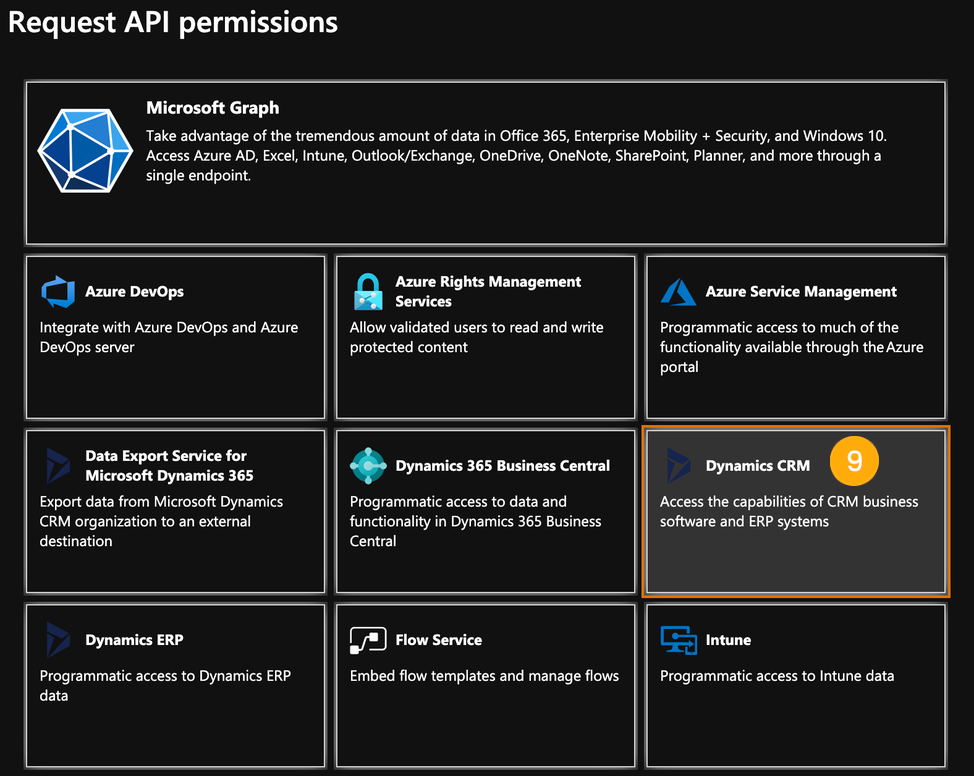Click the Dynamics ERP logo icon
The image size is (974, 776).
[58, 640]
